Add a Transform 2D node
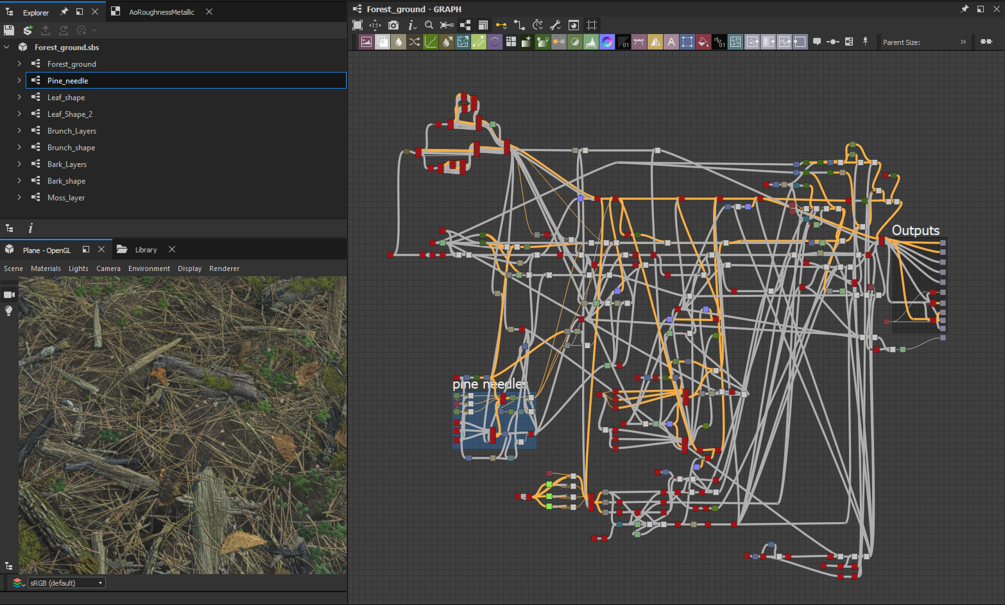This screenshot has height=605, width=1005. coord(687,42)
